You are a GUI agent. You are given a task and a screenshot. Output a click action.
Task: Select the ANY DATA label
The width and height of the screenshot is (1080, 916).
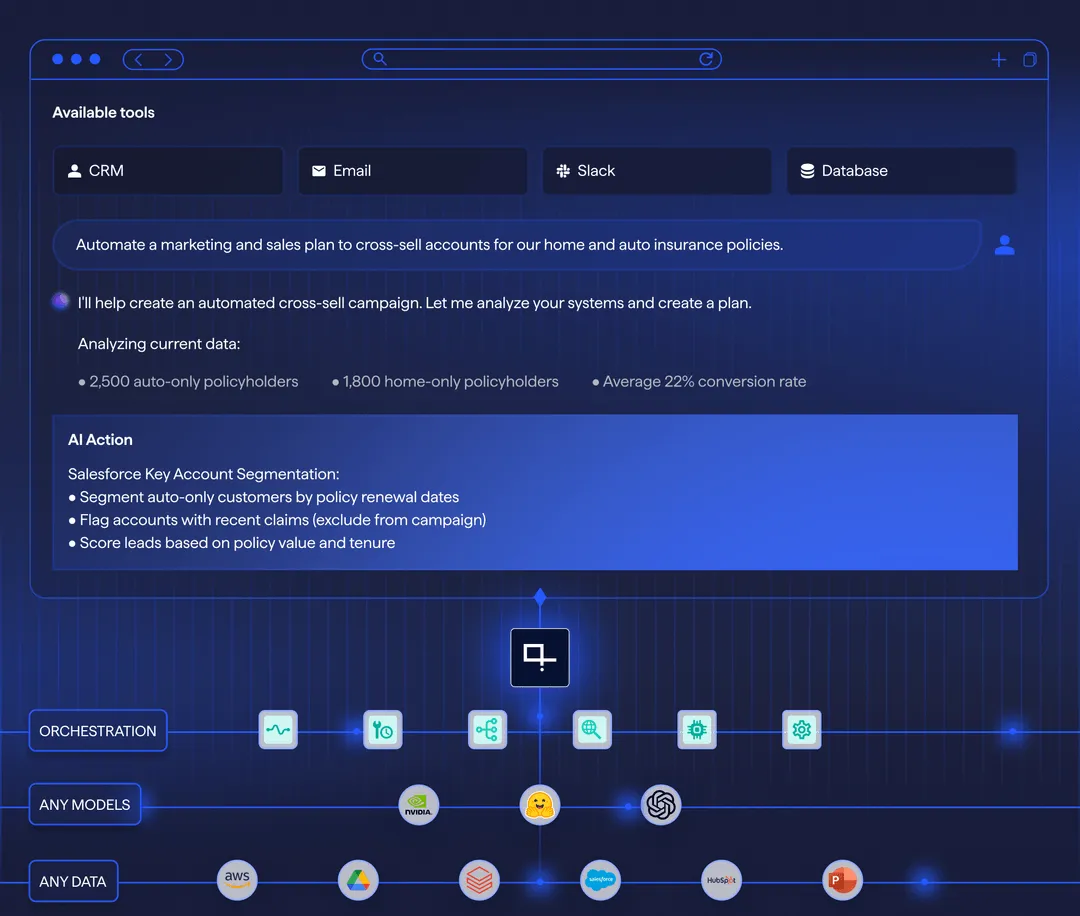point(73,882)
